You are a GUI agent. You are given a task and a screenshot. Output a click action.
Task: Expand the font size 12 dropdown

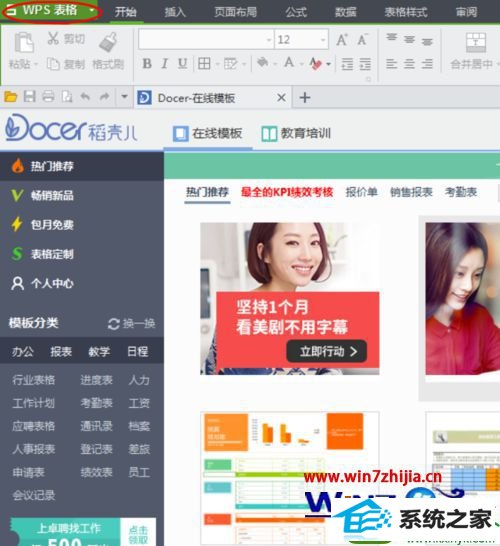click(323, 40)
